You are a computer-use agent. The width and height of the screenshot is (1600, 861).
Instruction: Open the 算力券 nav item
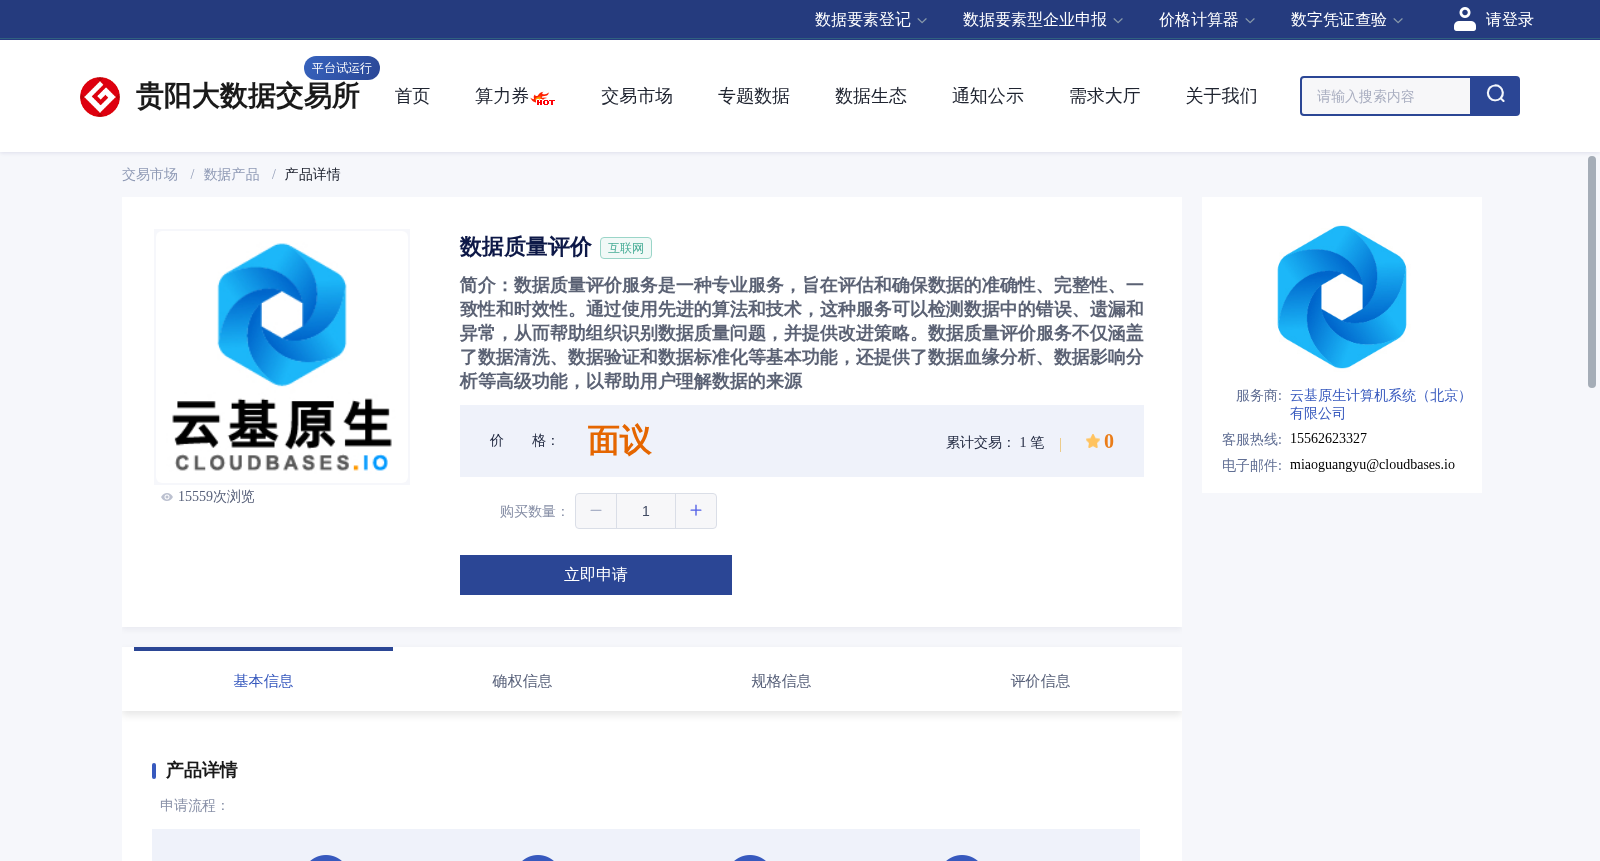point(502,96)
